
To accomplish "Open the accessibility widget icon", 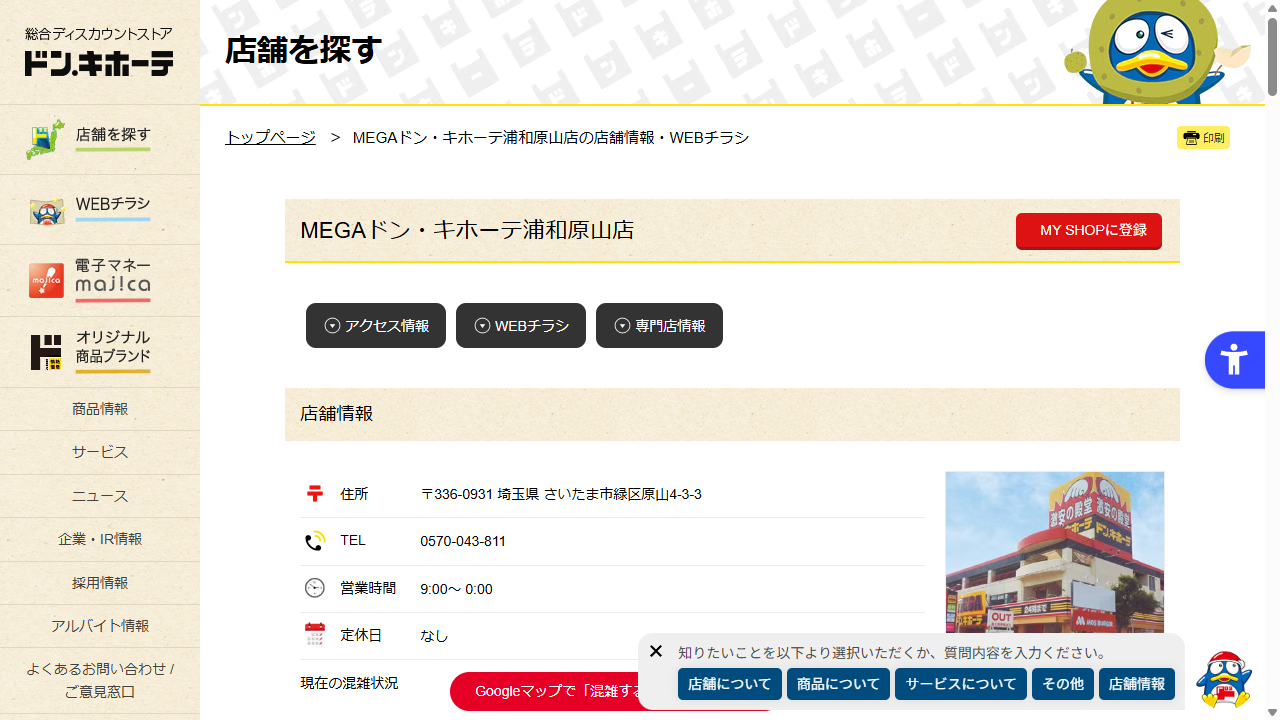I will [x=1235, y=358].
